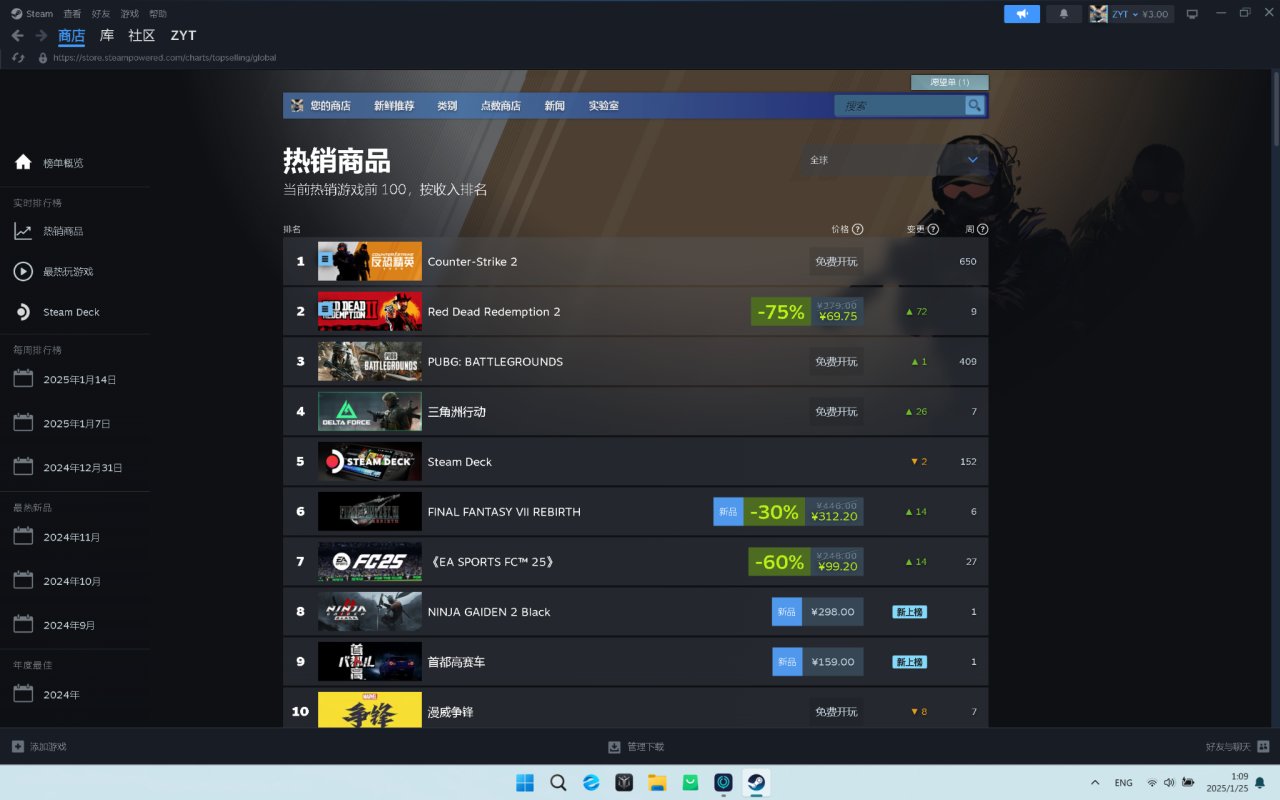Click the play icon beside 最热玩游戏

(23, 271)
